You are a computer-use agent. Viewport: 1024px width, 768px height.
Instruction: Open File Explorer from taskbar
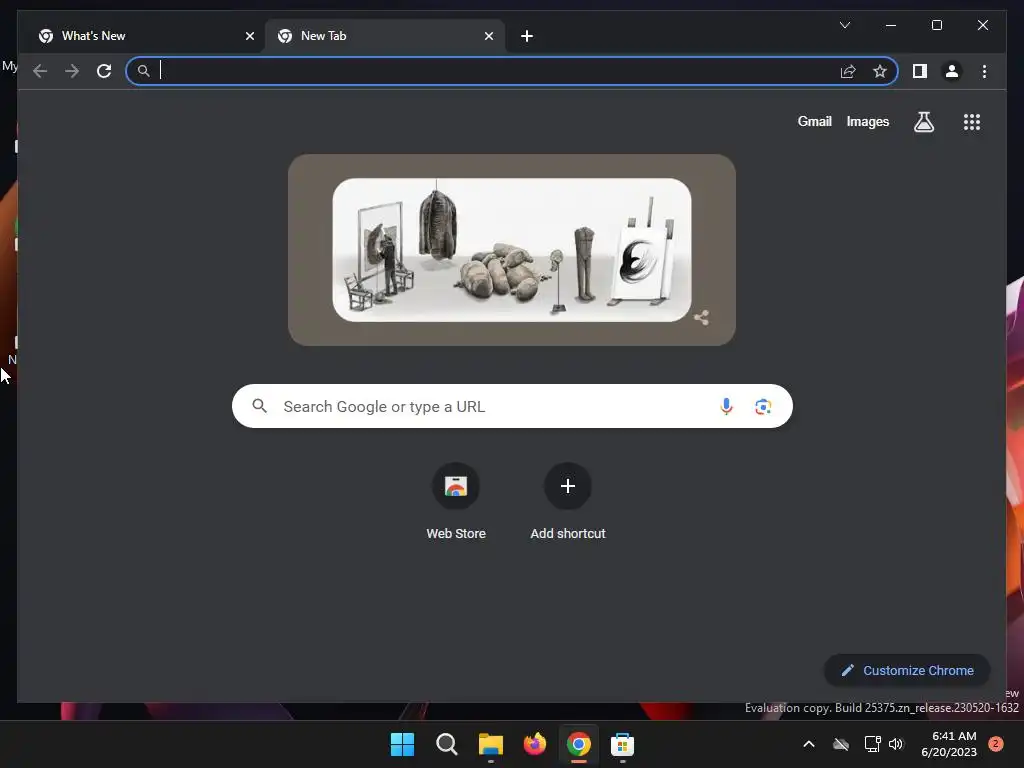[490, 744]
